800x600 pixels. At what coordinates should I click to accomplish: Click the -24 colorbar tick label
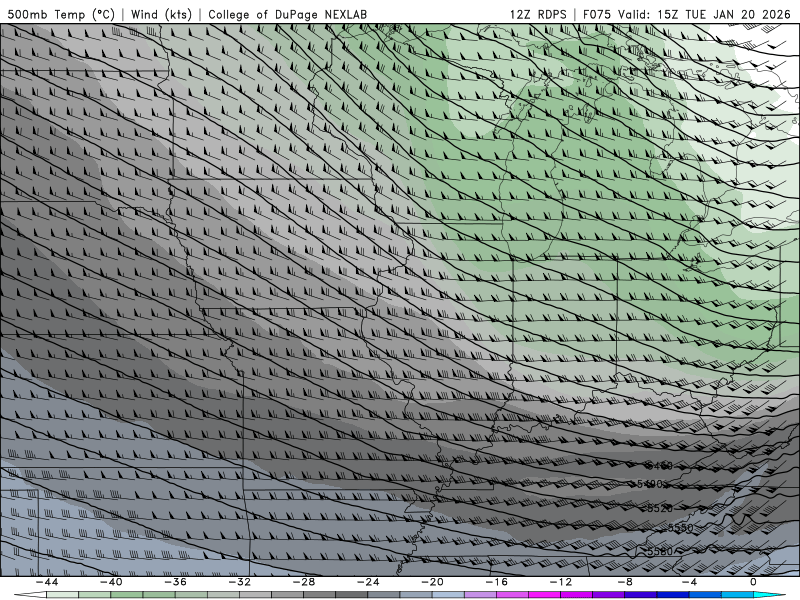pos(368,582)
